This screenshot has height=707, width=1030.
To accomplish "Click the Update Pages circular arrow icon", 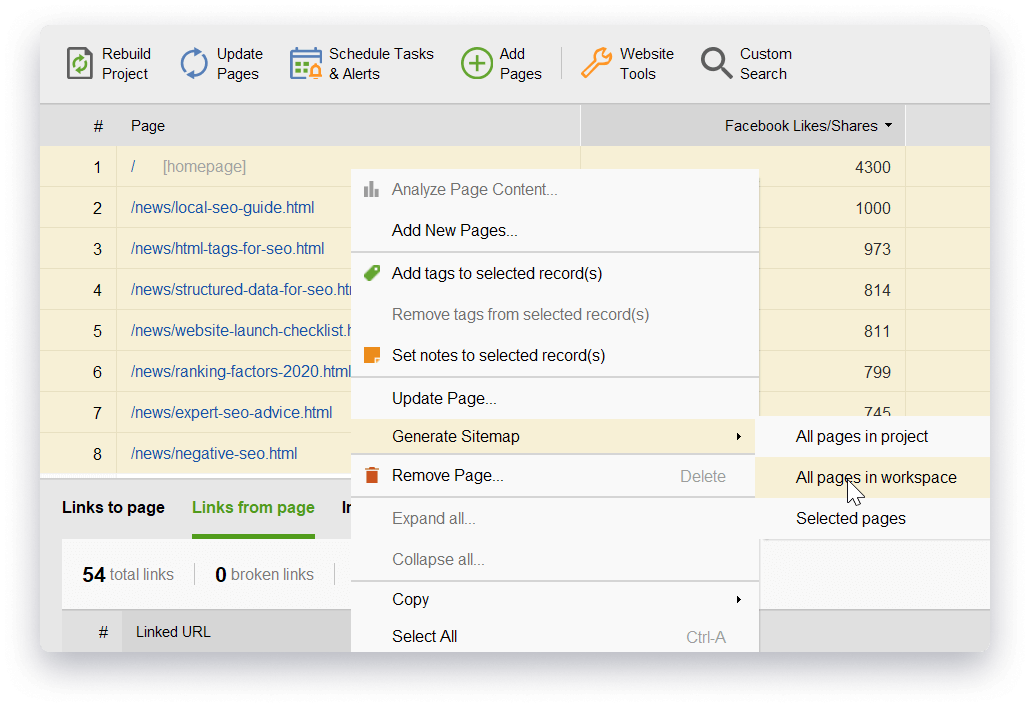I will (x=194, y=64).
